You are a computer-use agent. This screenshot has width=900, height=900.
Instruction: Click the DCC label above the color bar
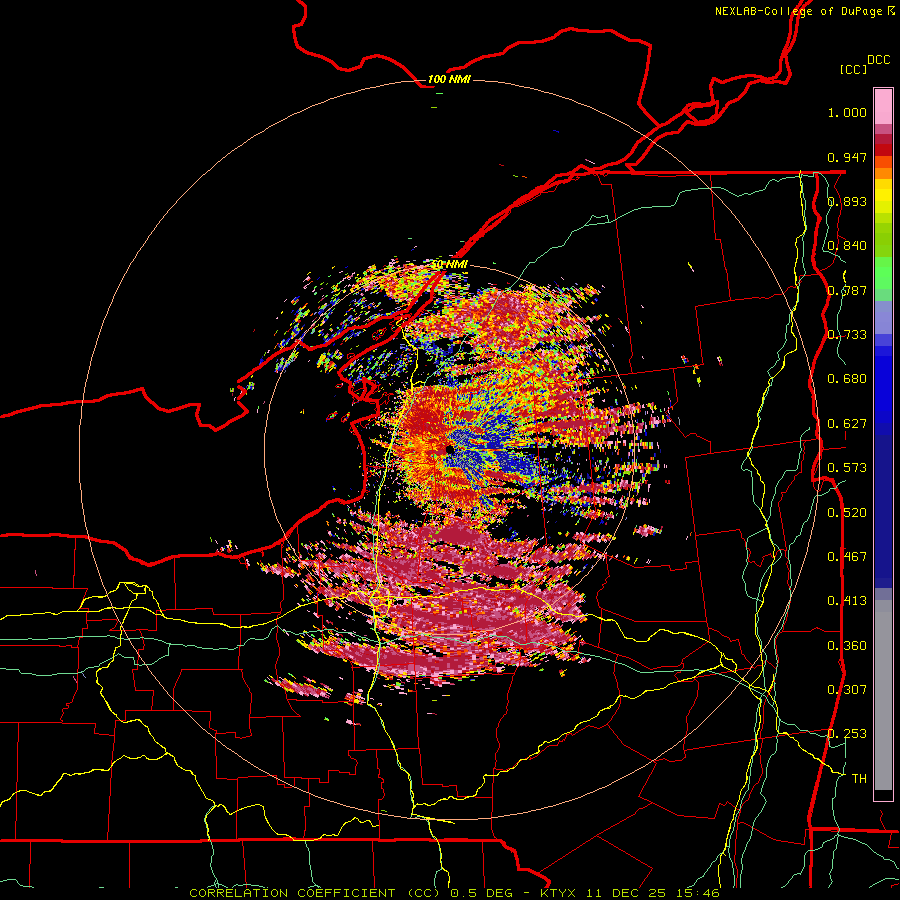878,60
